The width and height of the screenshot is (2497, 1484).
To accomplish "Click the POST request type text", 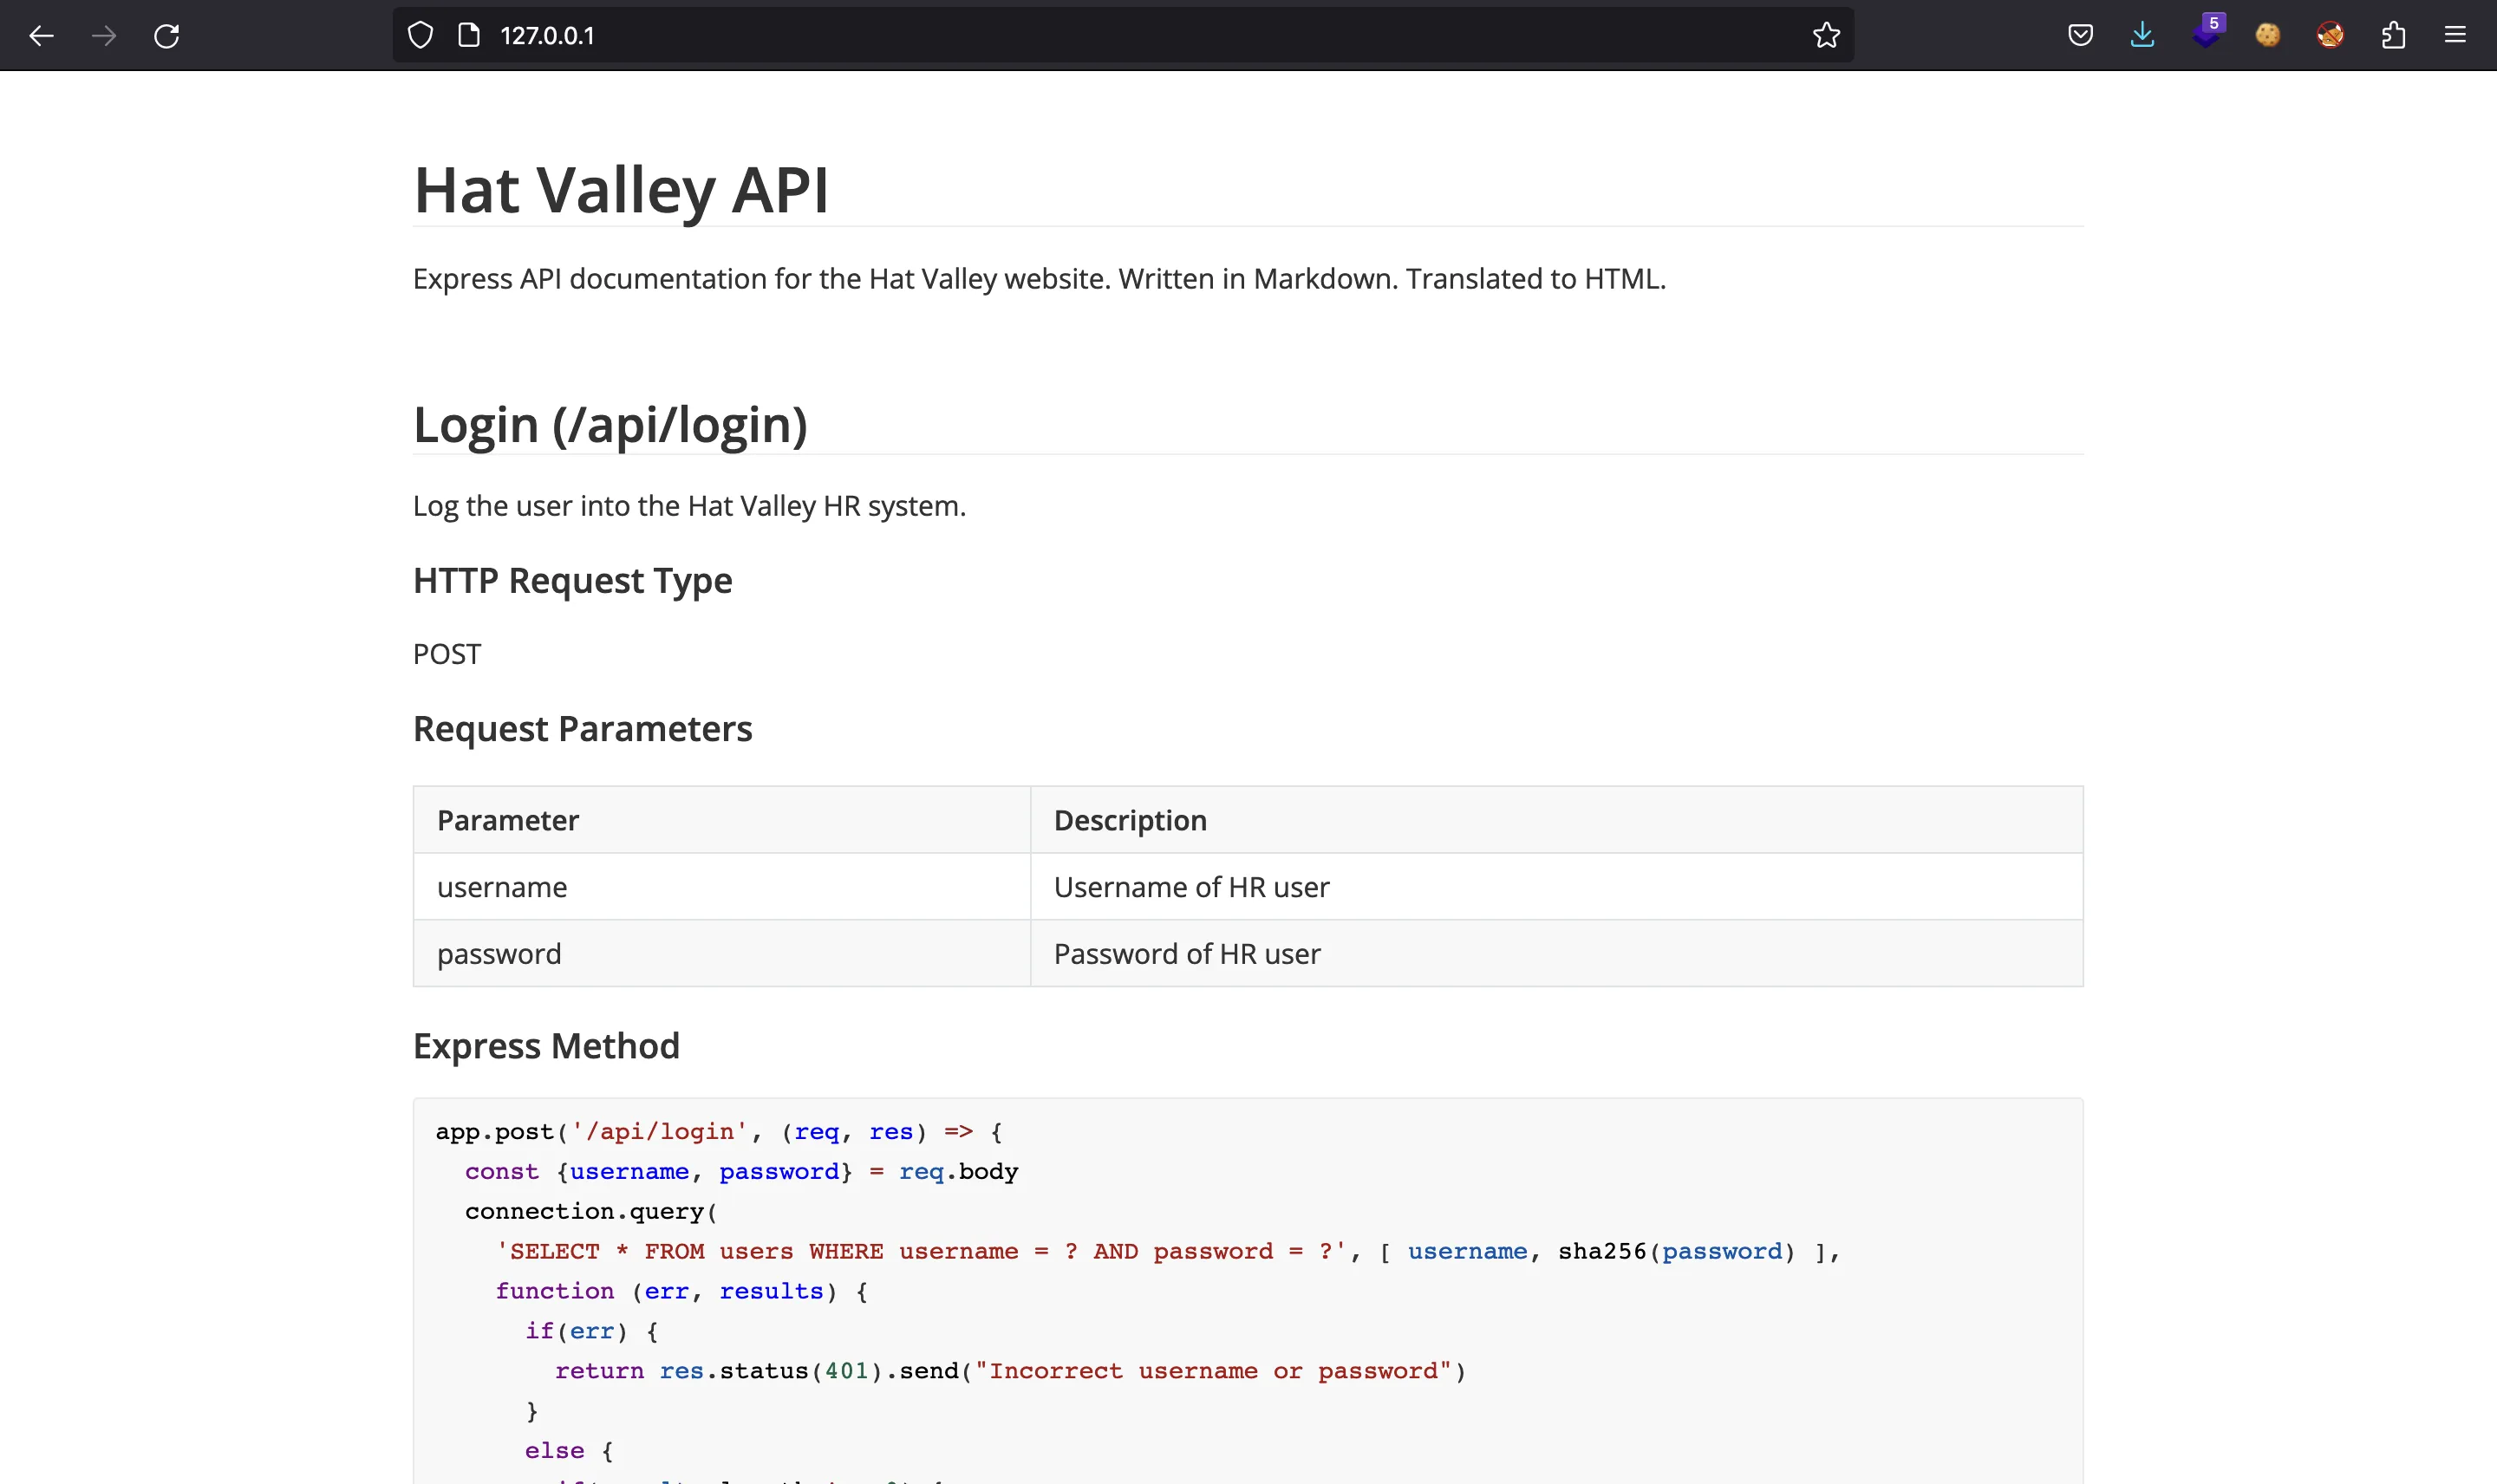I will point(447,654).
